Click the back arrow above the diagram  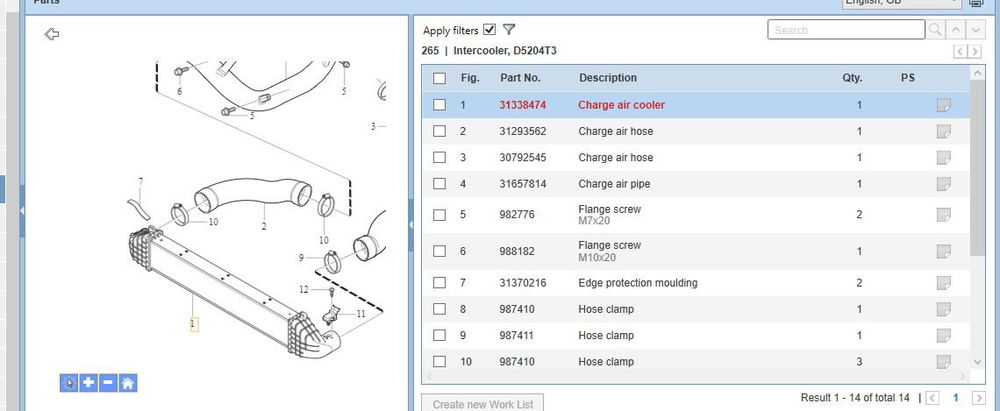click(53, 35)
